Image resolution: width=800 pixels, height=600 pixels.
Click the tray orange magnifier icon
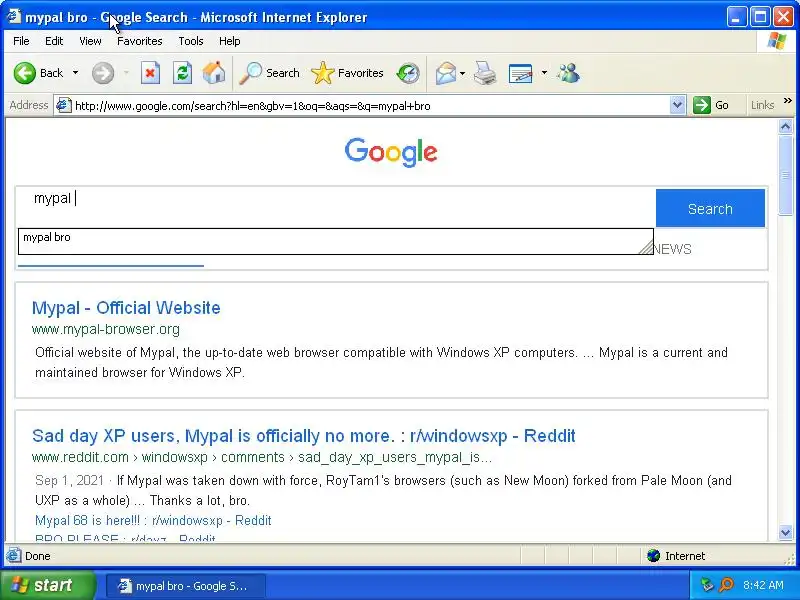pyautogui.click(x=726, y=585)
